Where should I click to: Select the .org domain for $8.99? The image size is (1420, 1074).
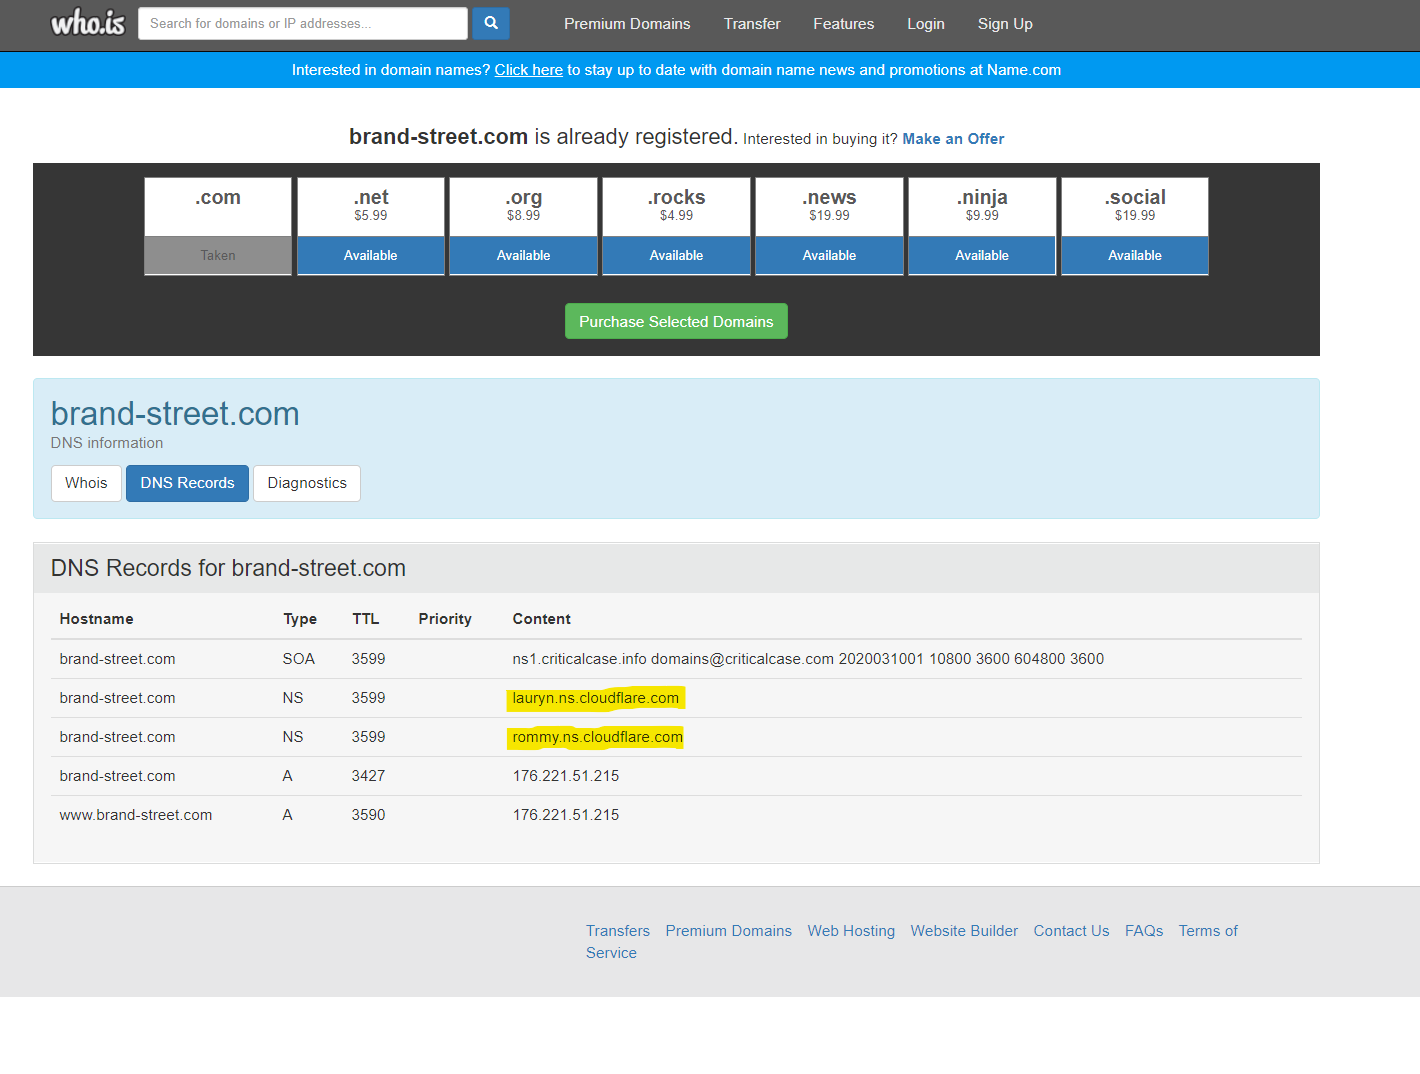coord(524,226)
